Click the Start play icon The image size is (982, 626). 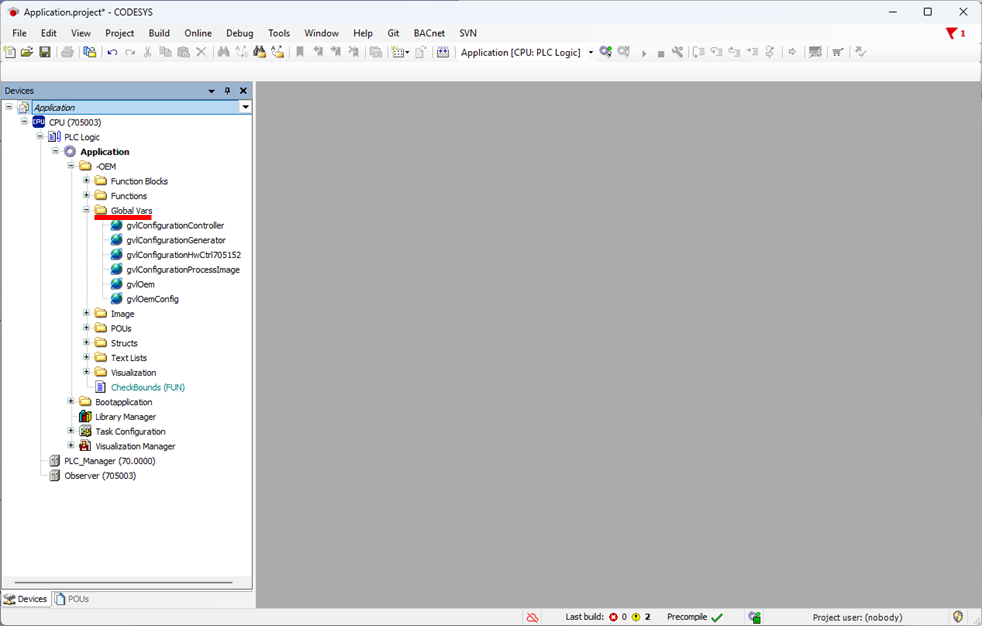click(644, 53)
